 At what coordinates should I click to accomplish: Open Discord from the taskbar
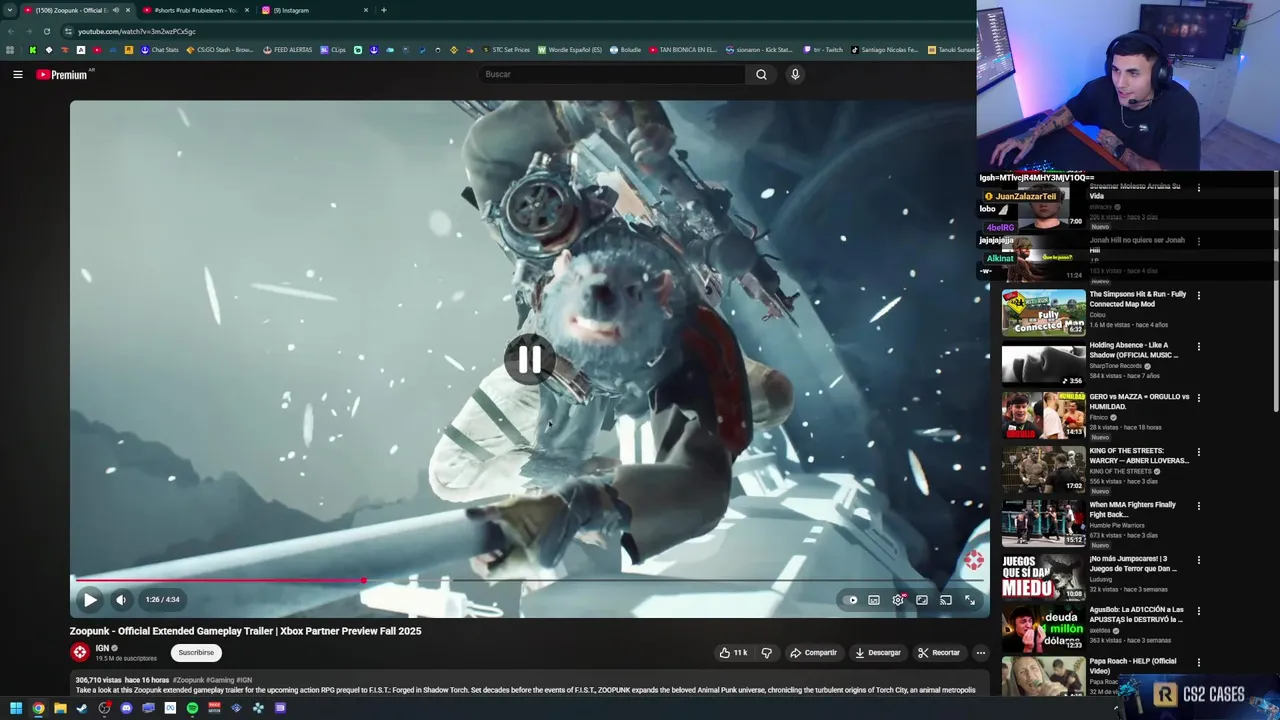(x=126, y=708)
